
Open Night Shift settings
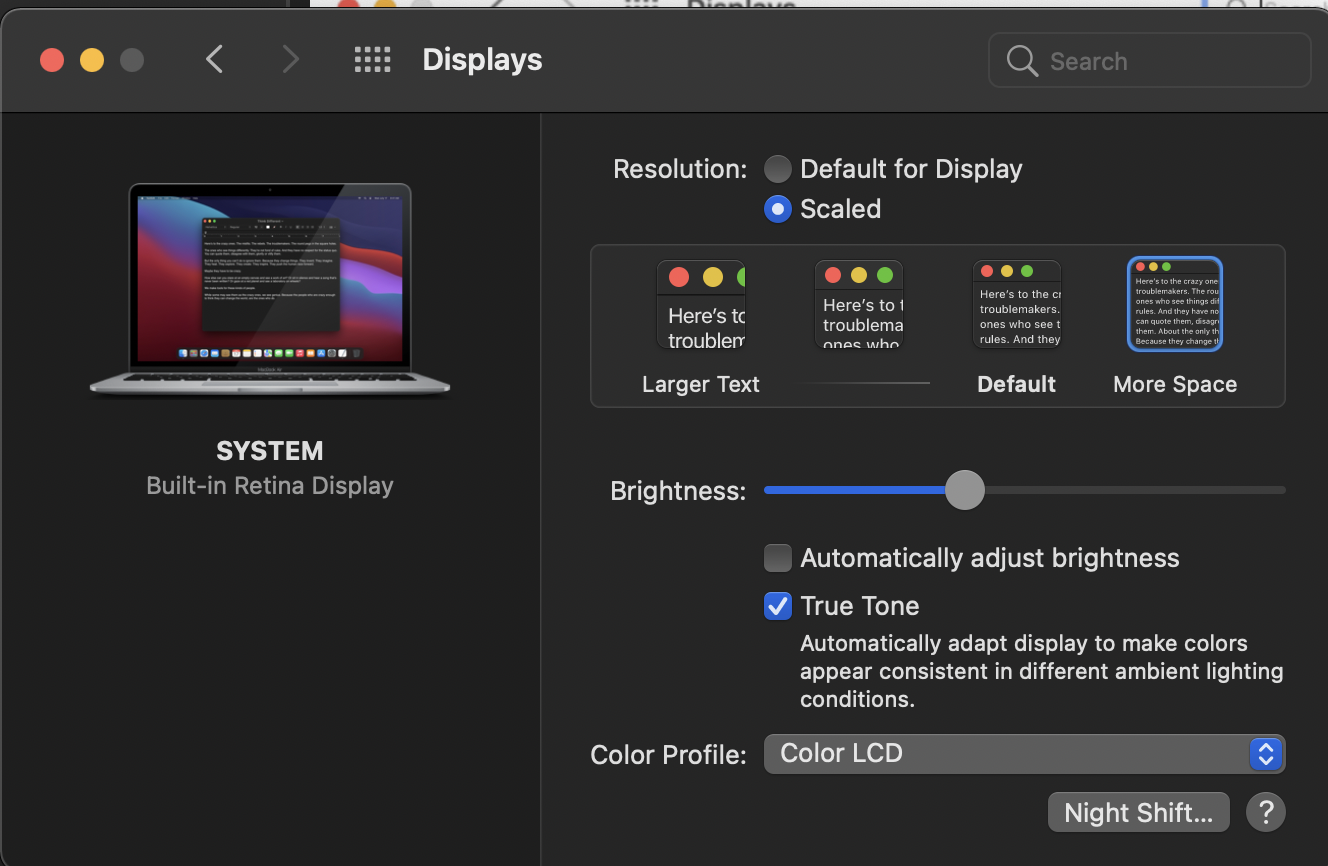coord(1138,812)
